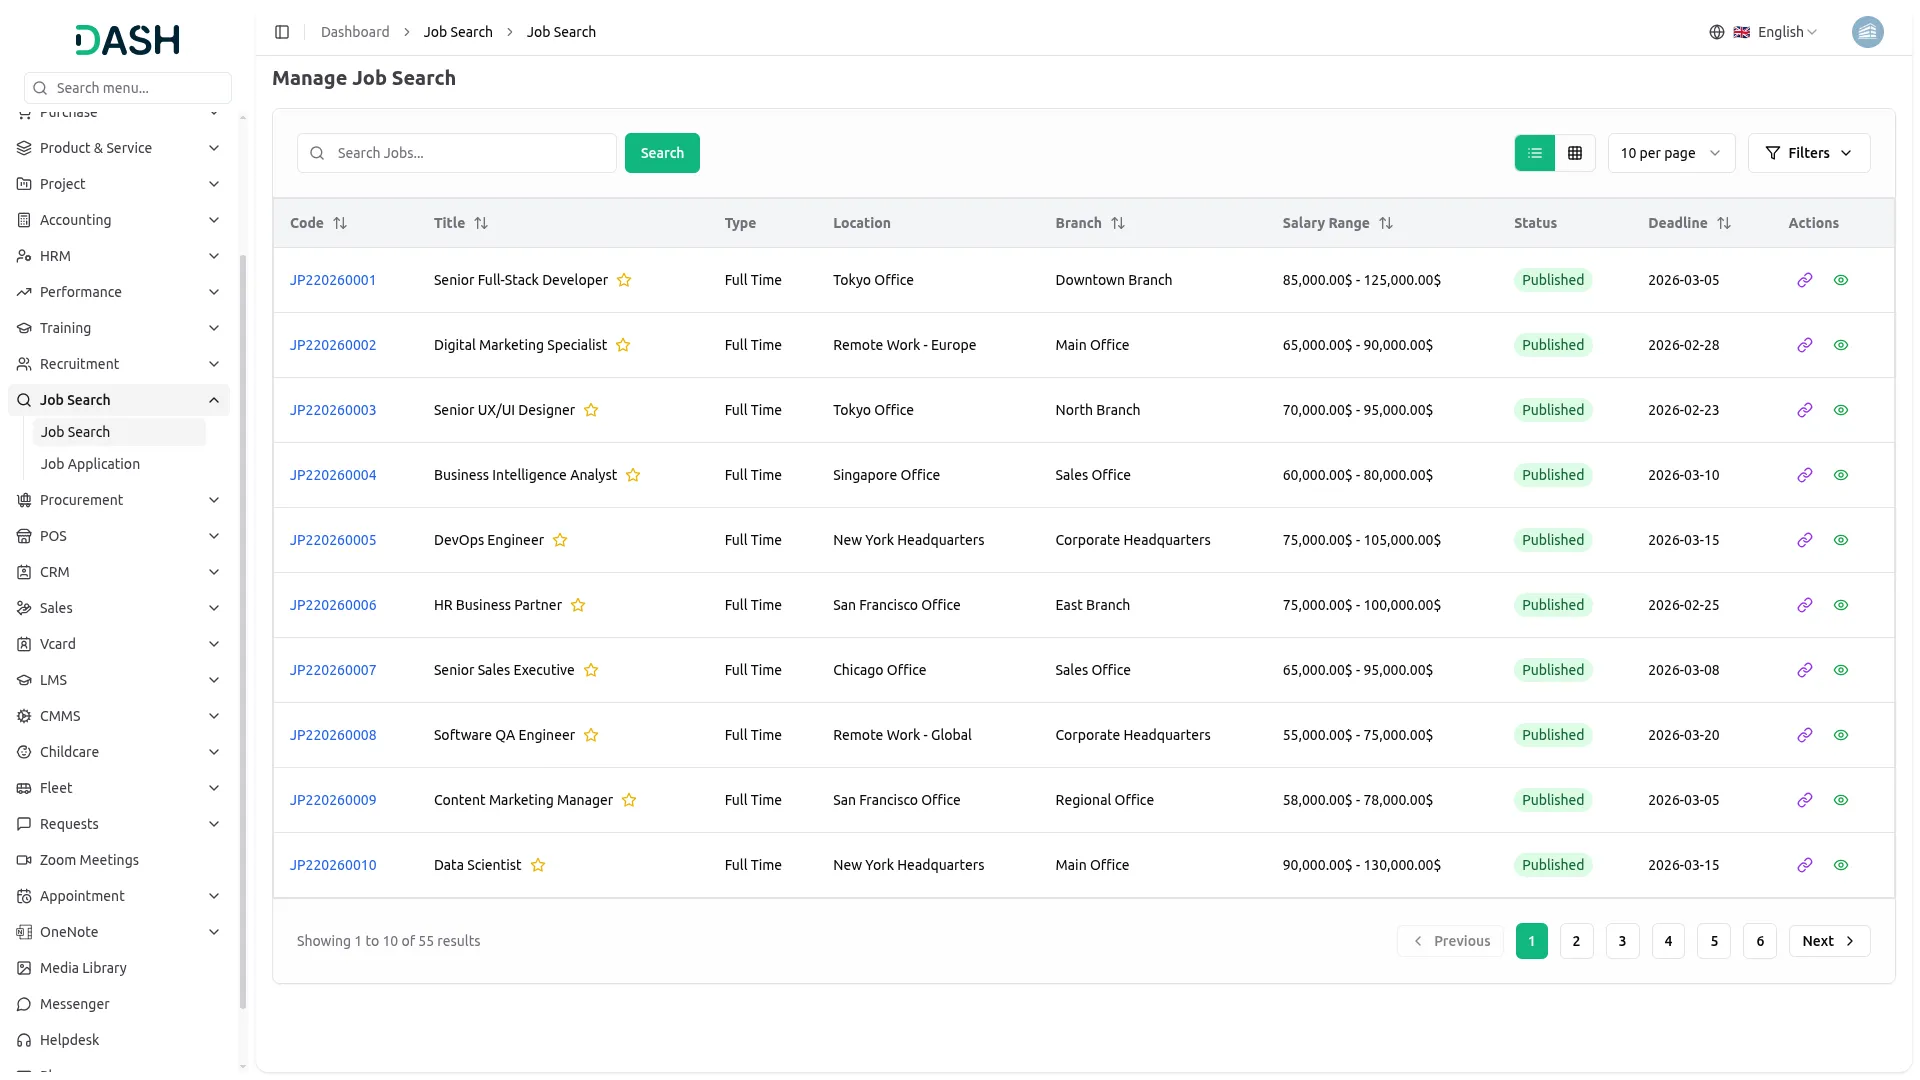
Task: View Senior UX/UI Designer job via eye icon
Action: click(x=1840, y=410)
